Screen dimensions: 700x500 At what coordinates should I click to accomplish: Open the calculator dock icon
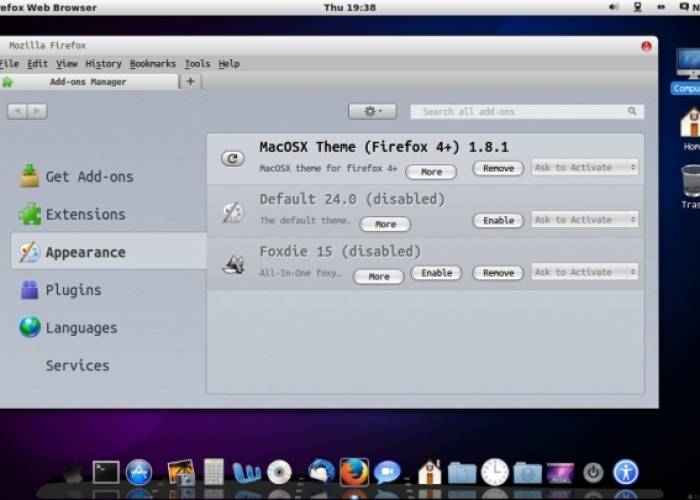tap(213, 472)
